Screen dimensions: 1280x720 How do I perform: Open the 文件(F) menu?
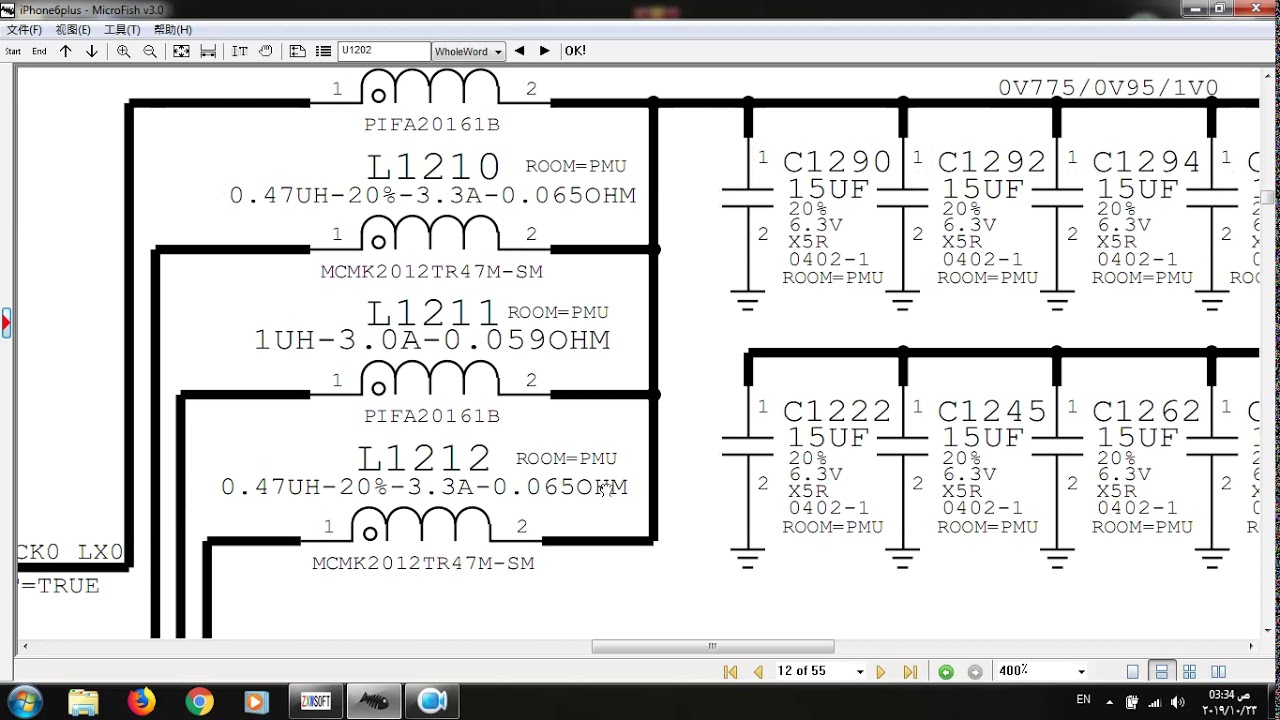point(24,30)
